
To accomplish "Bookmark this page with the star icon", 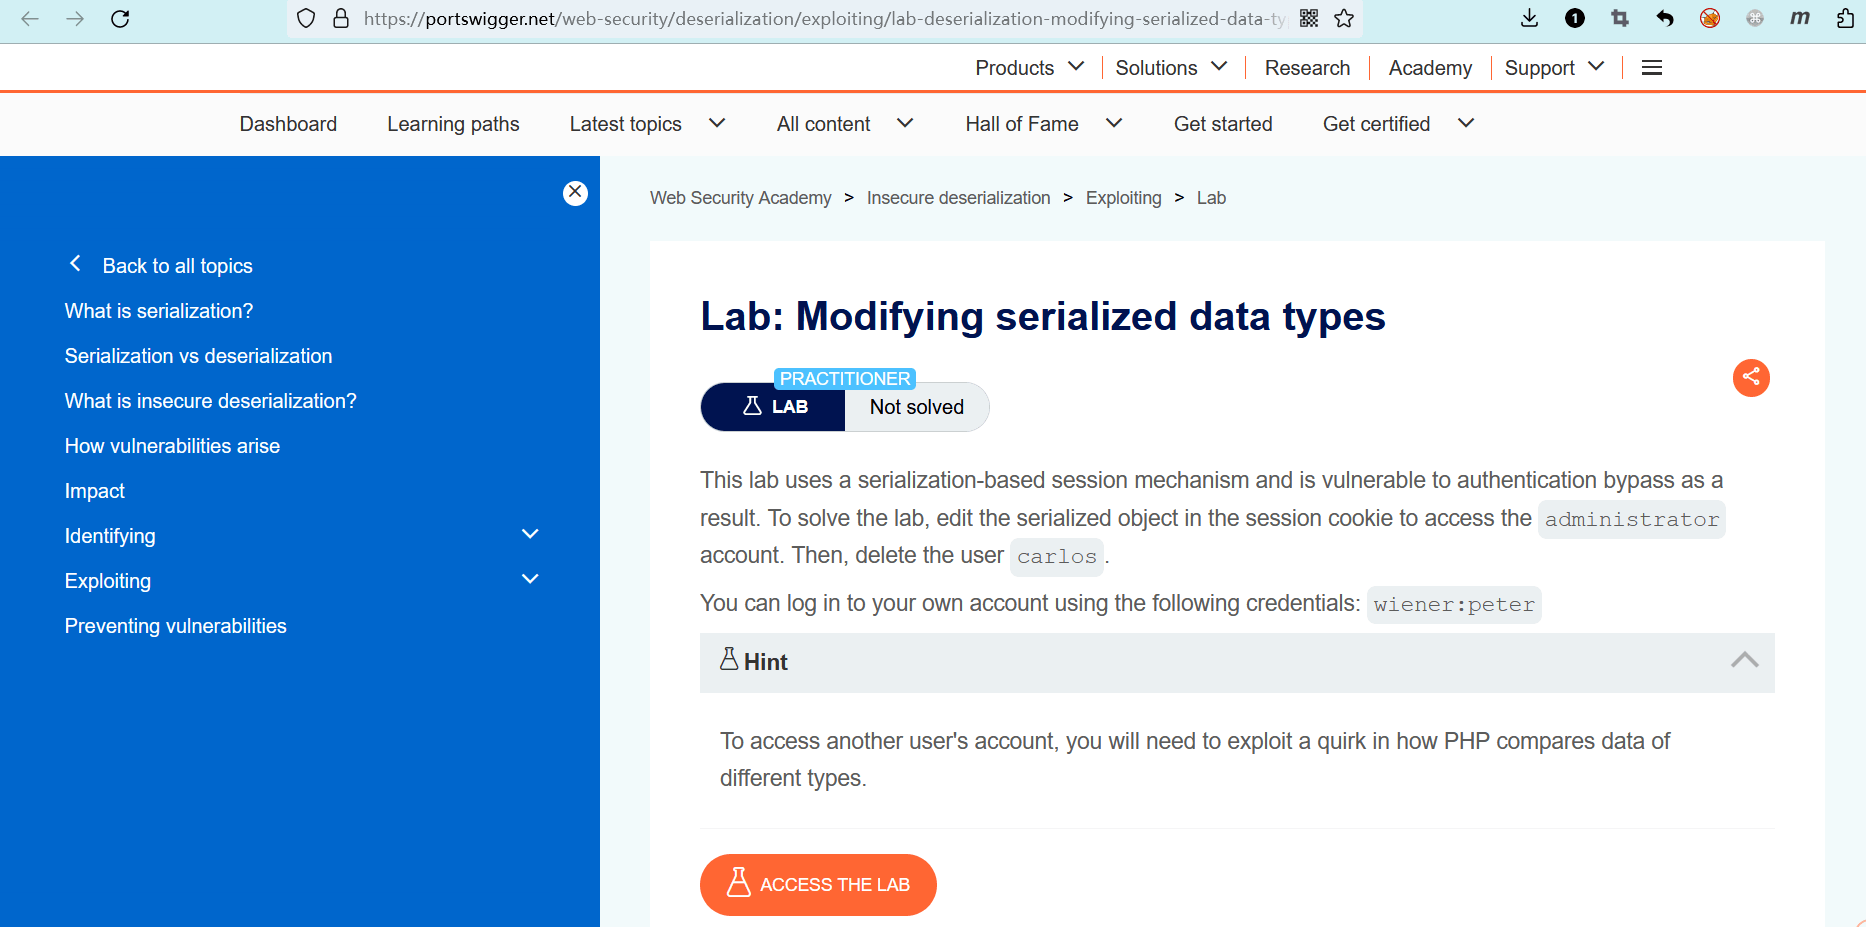I will [1344, 19].
